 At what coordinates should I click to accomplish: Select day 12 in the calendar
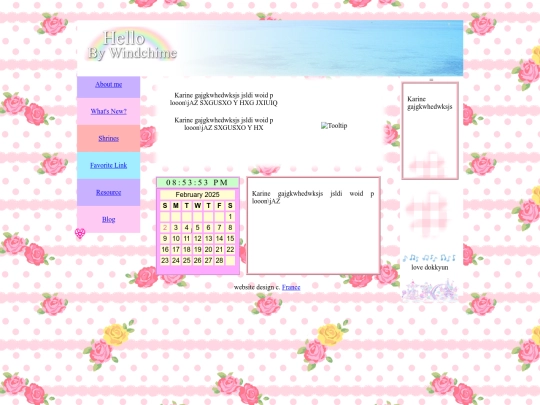click(x=197, y=239)
